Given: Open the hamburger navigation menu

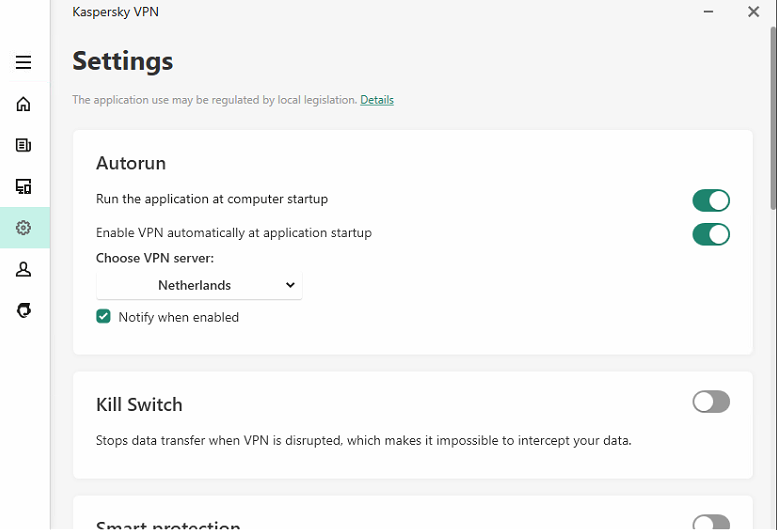Looking at the screenshot, I should pos(23,62).
